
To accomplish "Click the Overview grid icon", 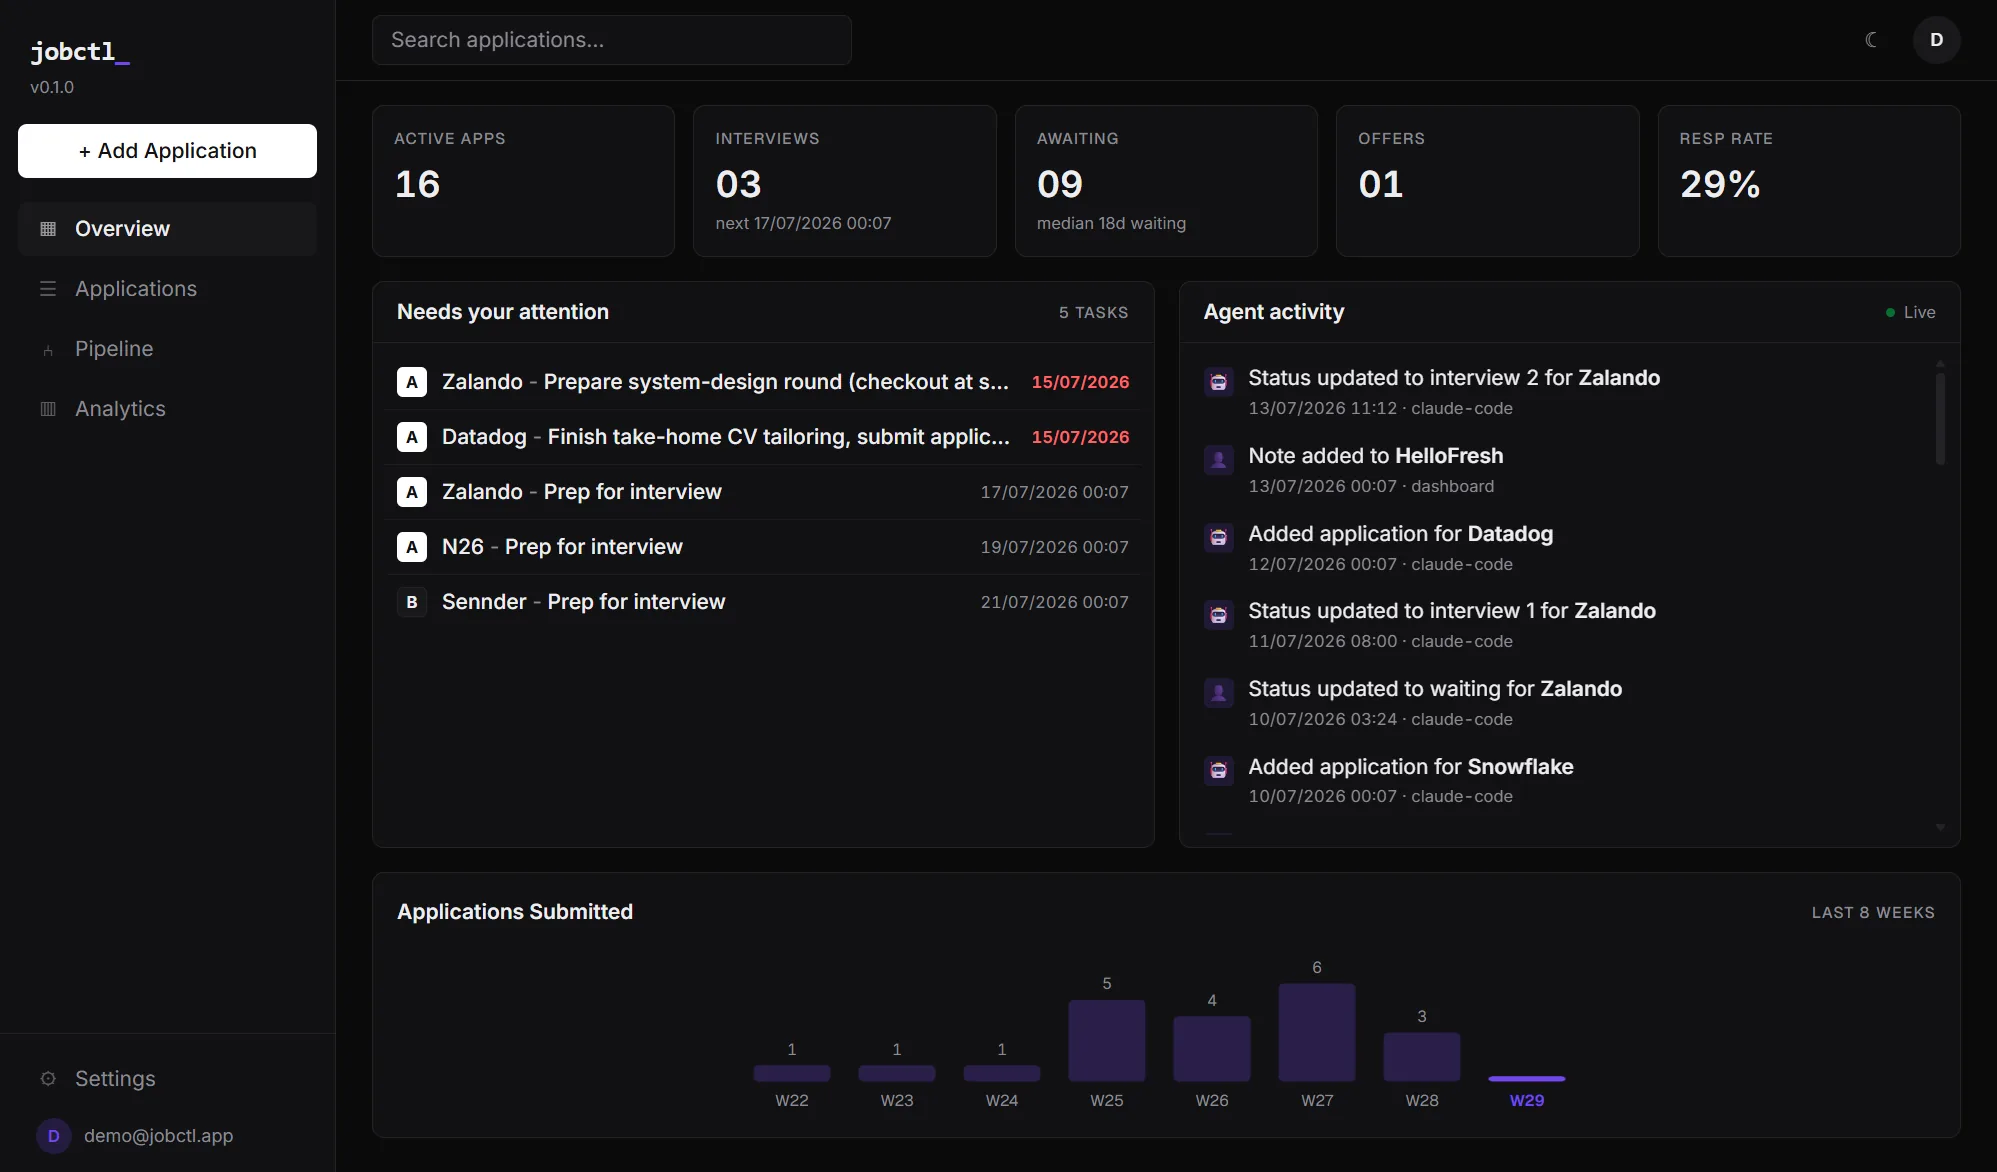I will (48, 229).
